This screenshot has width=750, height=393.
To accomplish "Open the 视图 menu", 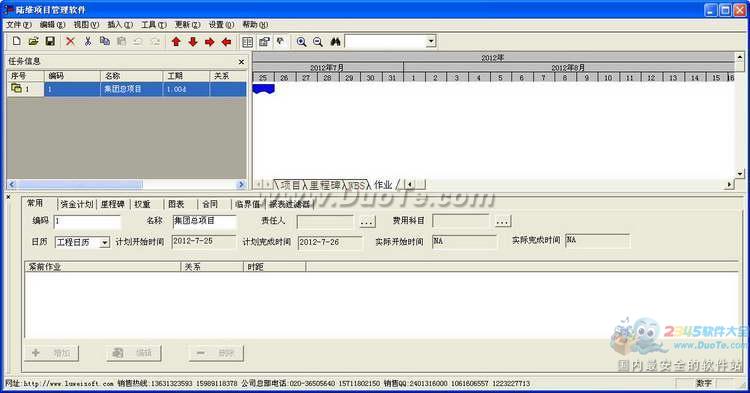I will (86, 24).
